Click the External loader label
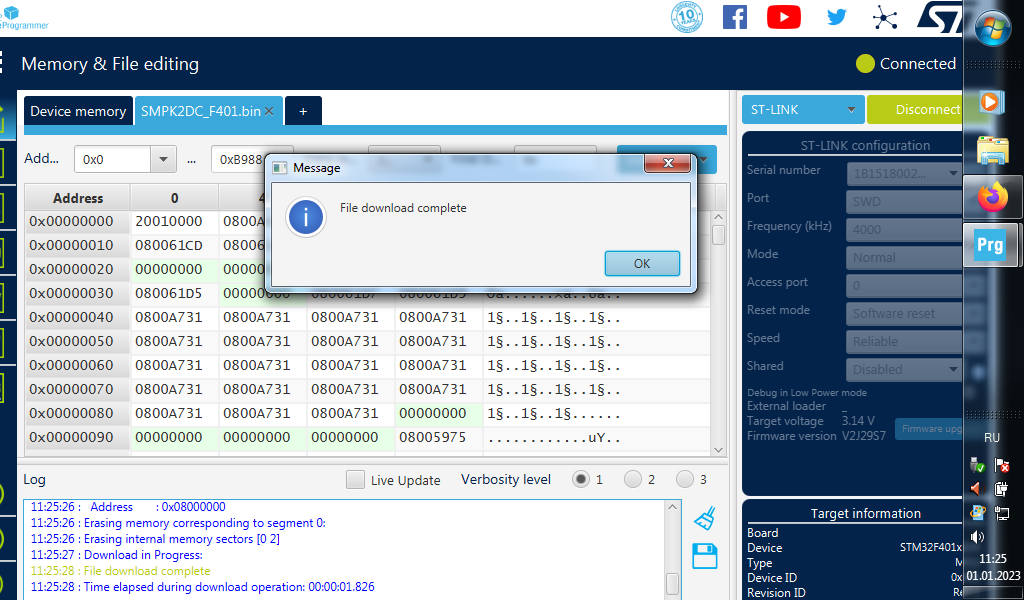 click(786, 405)
